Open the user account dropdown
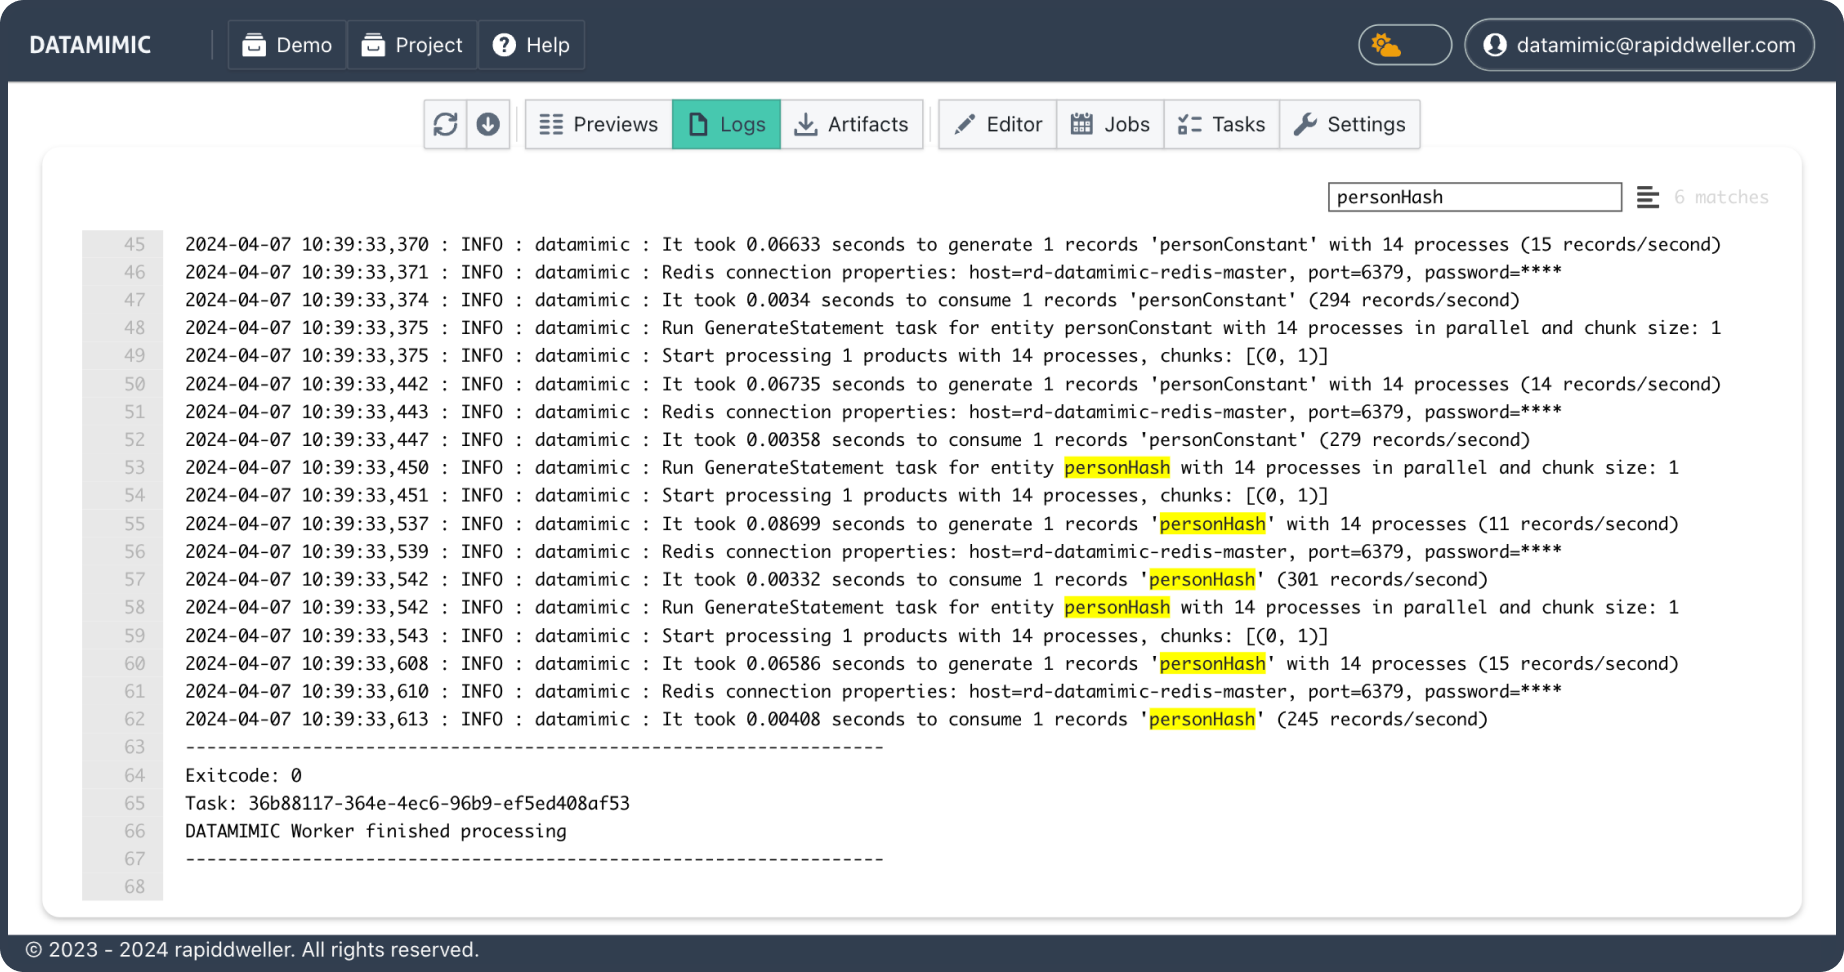 coord(1637,44)
